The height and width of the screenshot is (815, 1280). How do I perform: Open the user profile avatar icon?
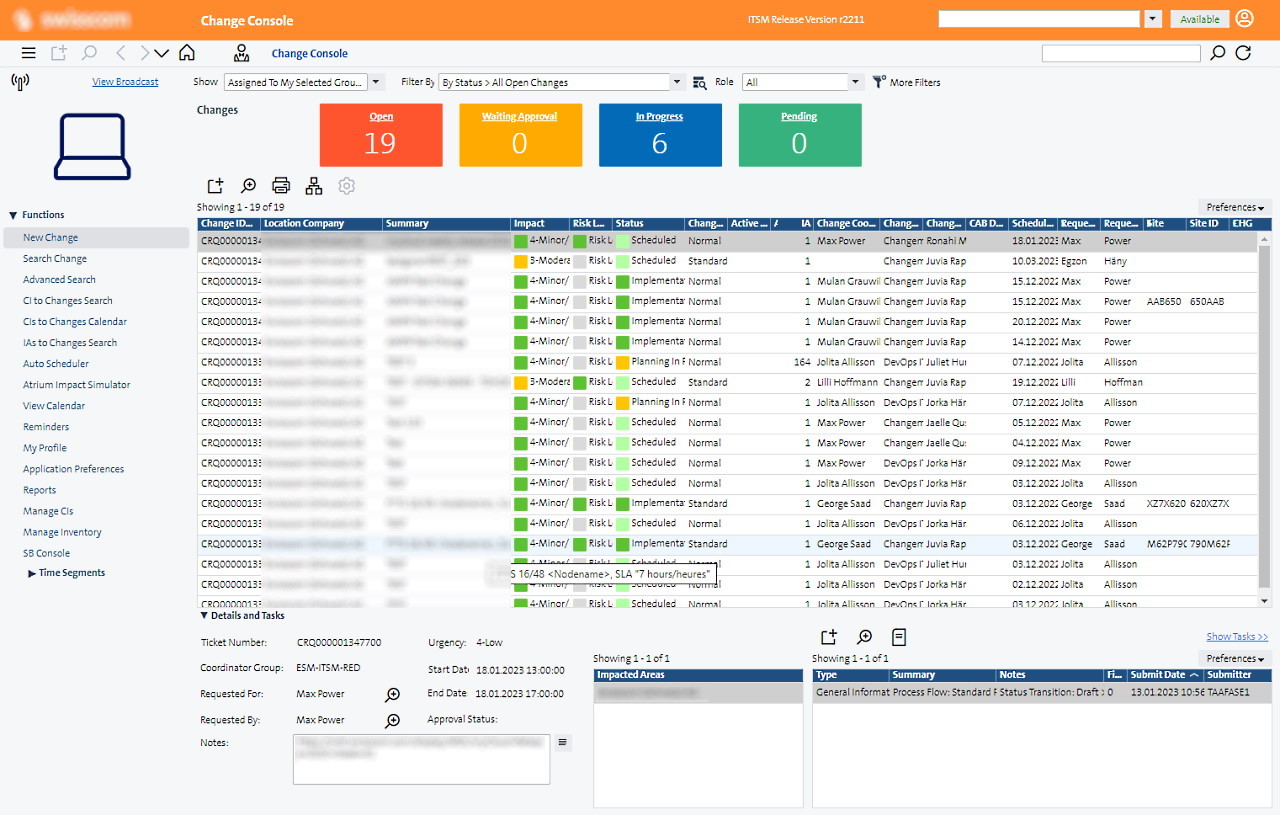(x=1244, y=19)
